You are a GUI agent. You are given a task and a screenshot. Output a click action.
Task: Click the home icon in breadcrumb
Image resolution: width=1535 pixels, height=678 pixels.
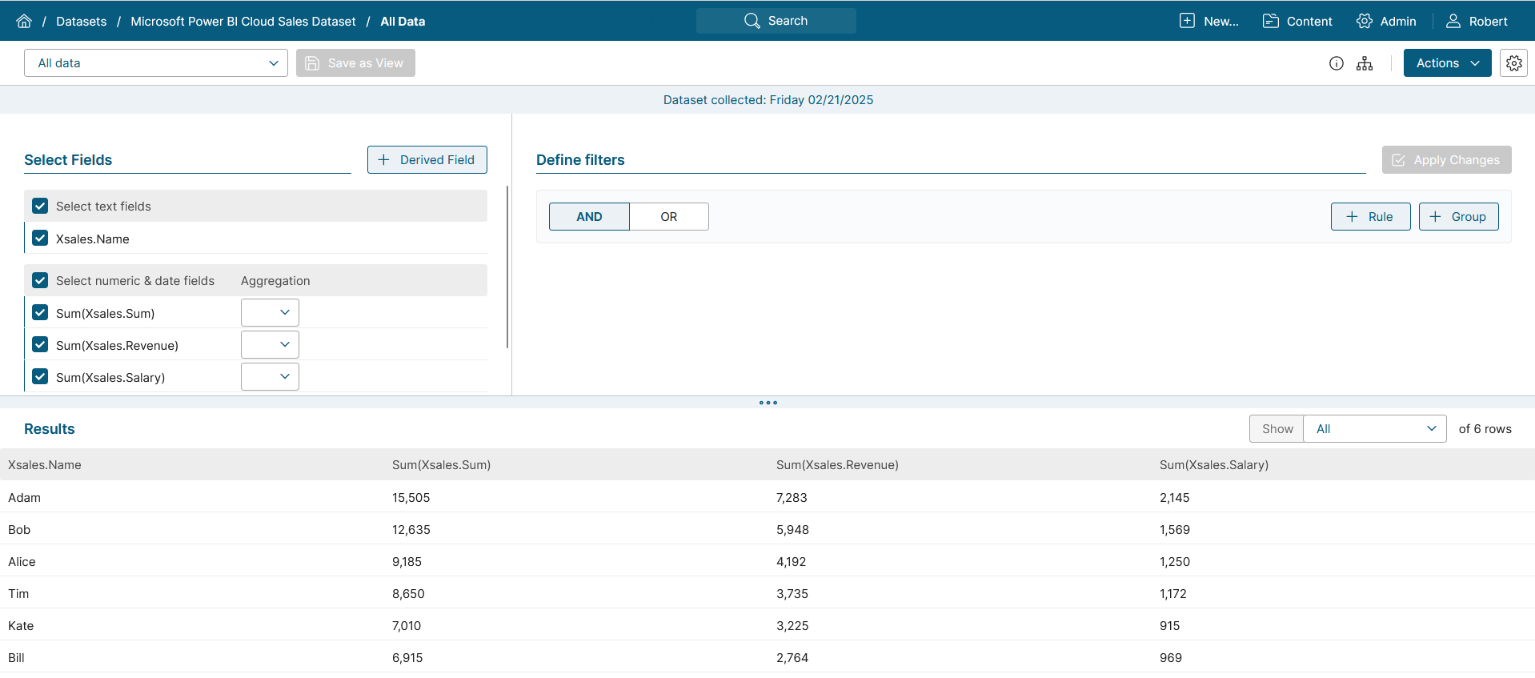tap(24, 21)
